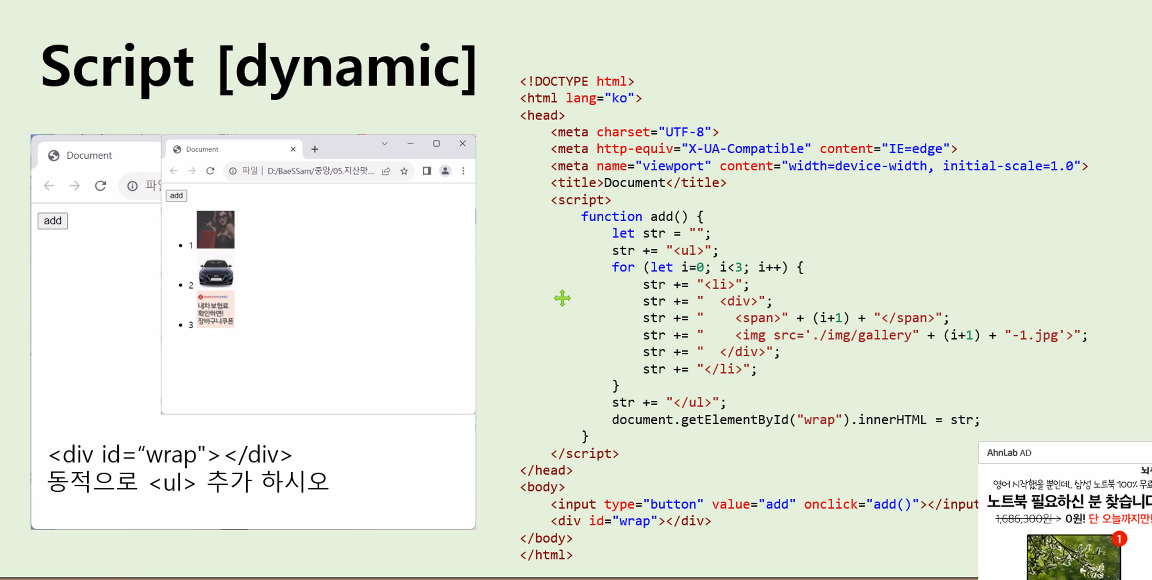The image size is (1152, 580).
Task: Click img src gallery code line
Action: 865,334
